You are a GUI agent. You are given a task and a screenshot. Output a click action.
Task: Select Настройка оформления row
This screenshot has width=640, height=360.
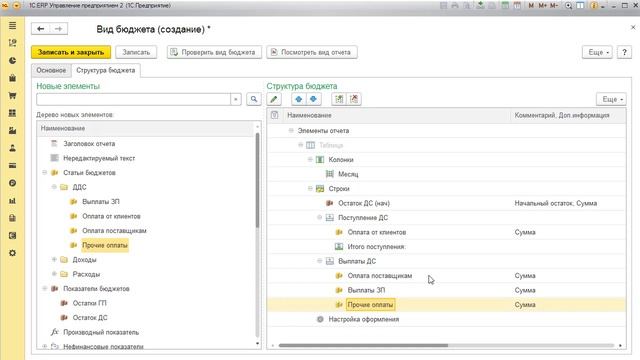coord(447,319)
